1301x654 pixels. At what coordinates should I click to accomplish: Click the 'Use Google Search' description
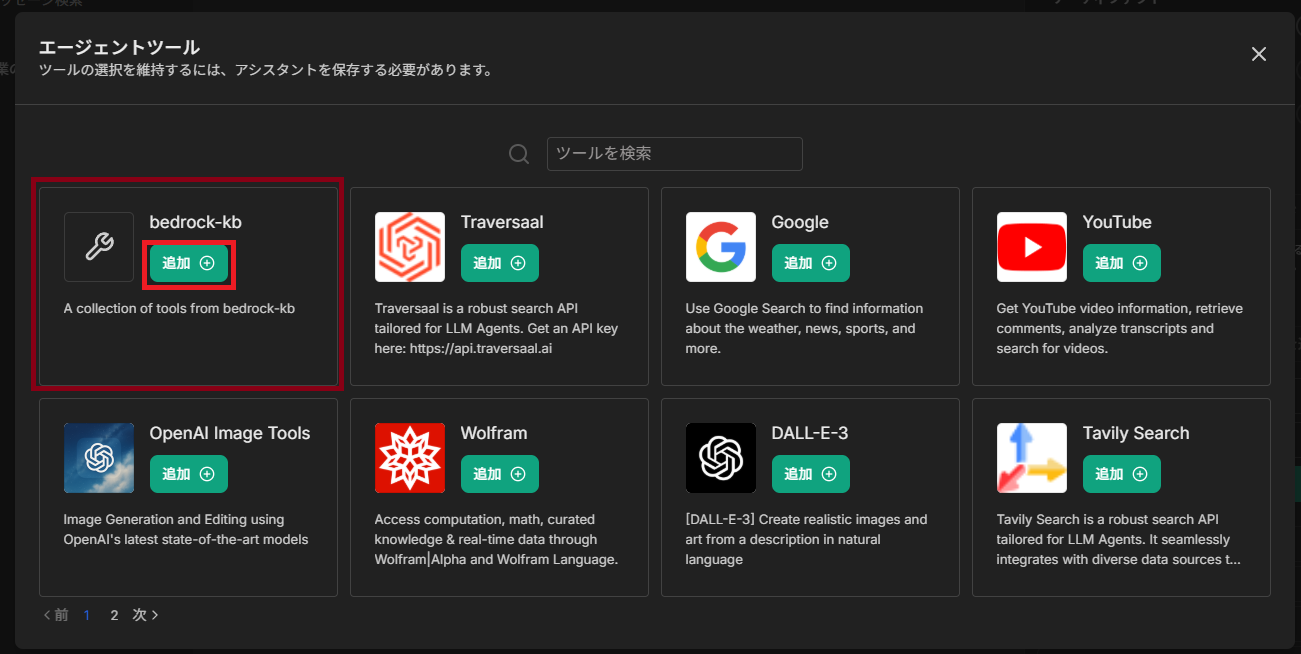805,328
